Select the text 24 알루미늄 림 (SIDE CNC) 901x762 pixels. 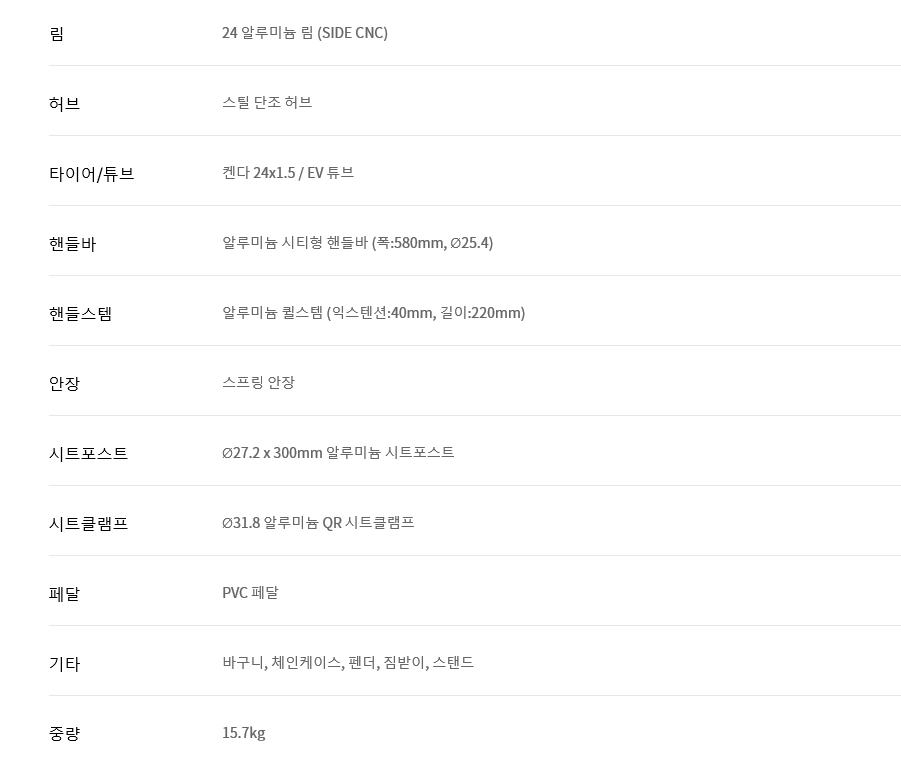pyautogui.click(x=305, y=33)
